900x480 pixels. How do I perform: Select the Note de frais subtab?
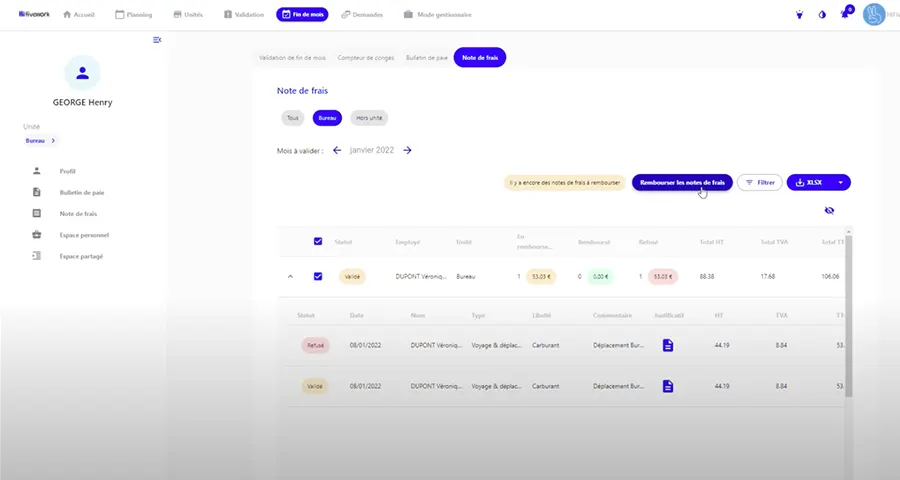[480, 57]
